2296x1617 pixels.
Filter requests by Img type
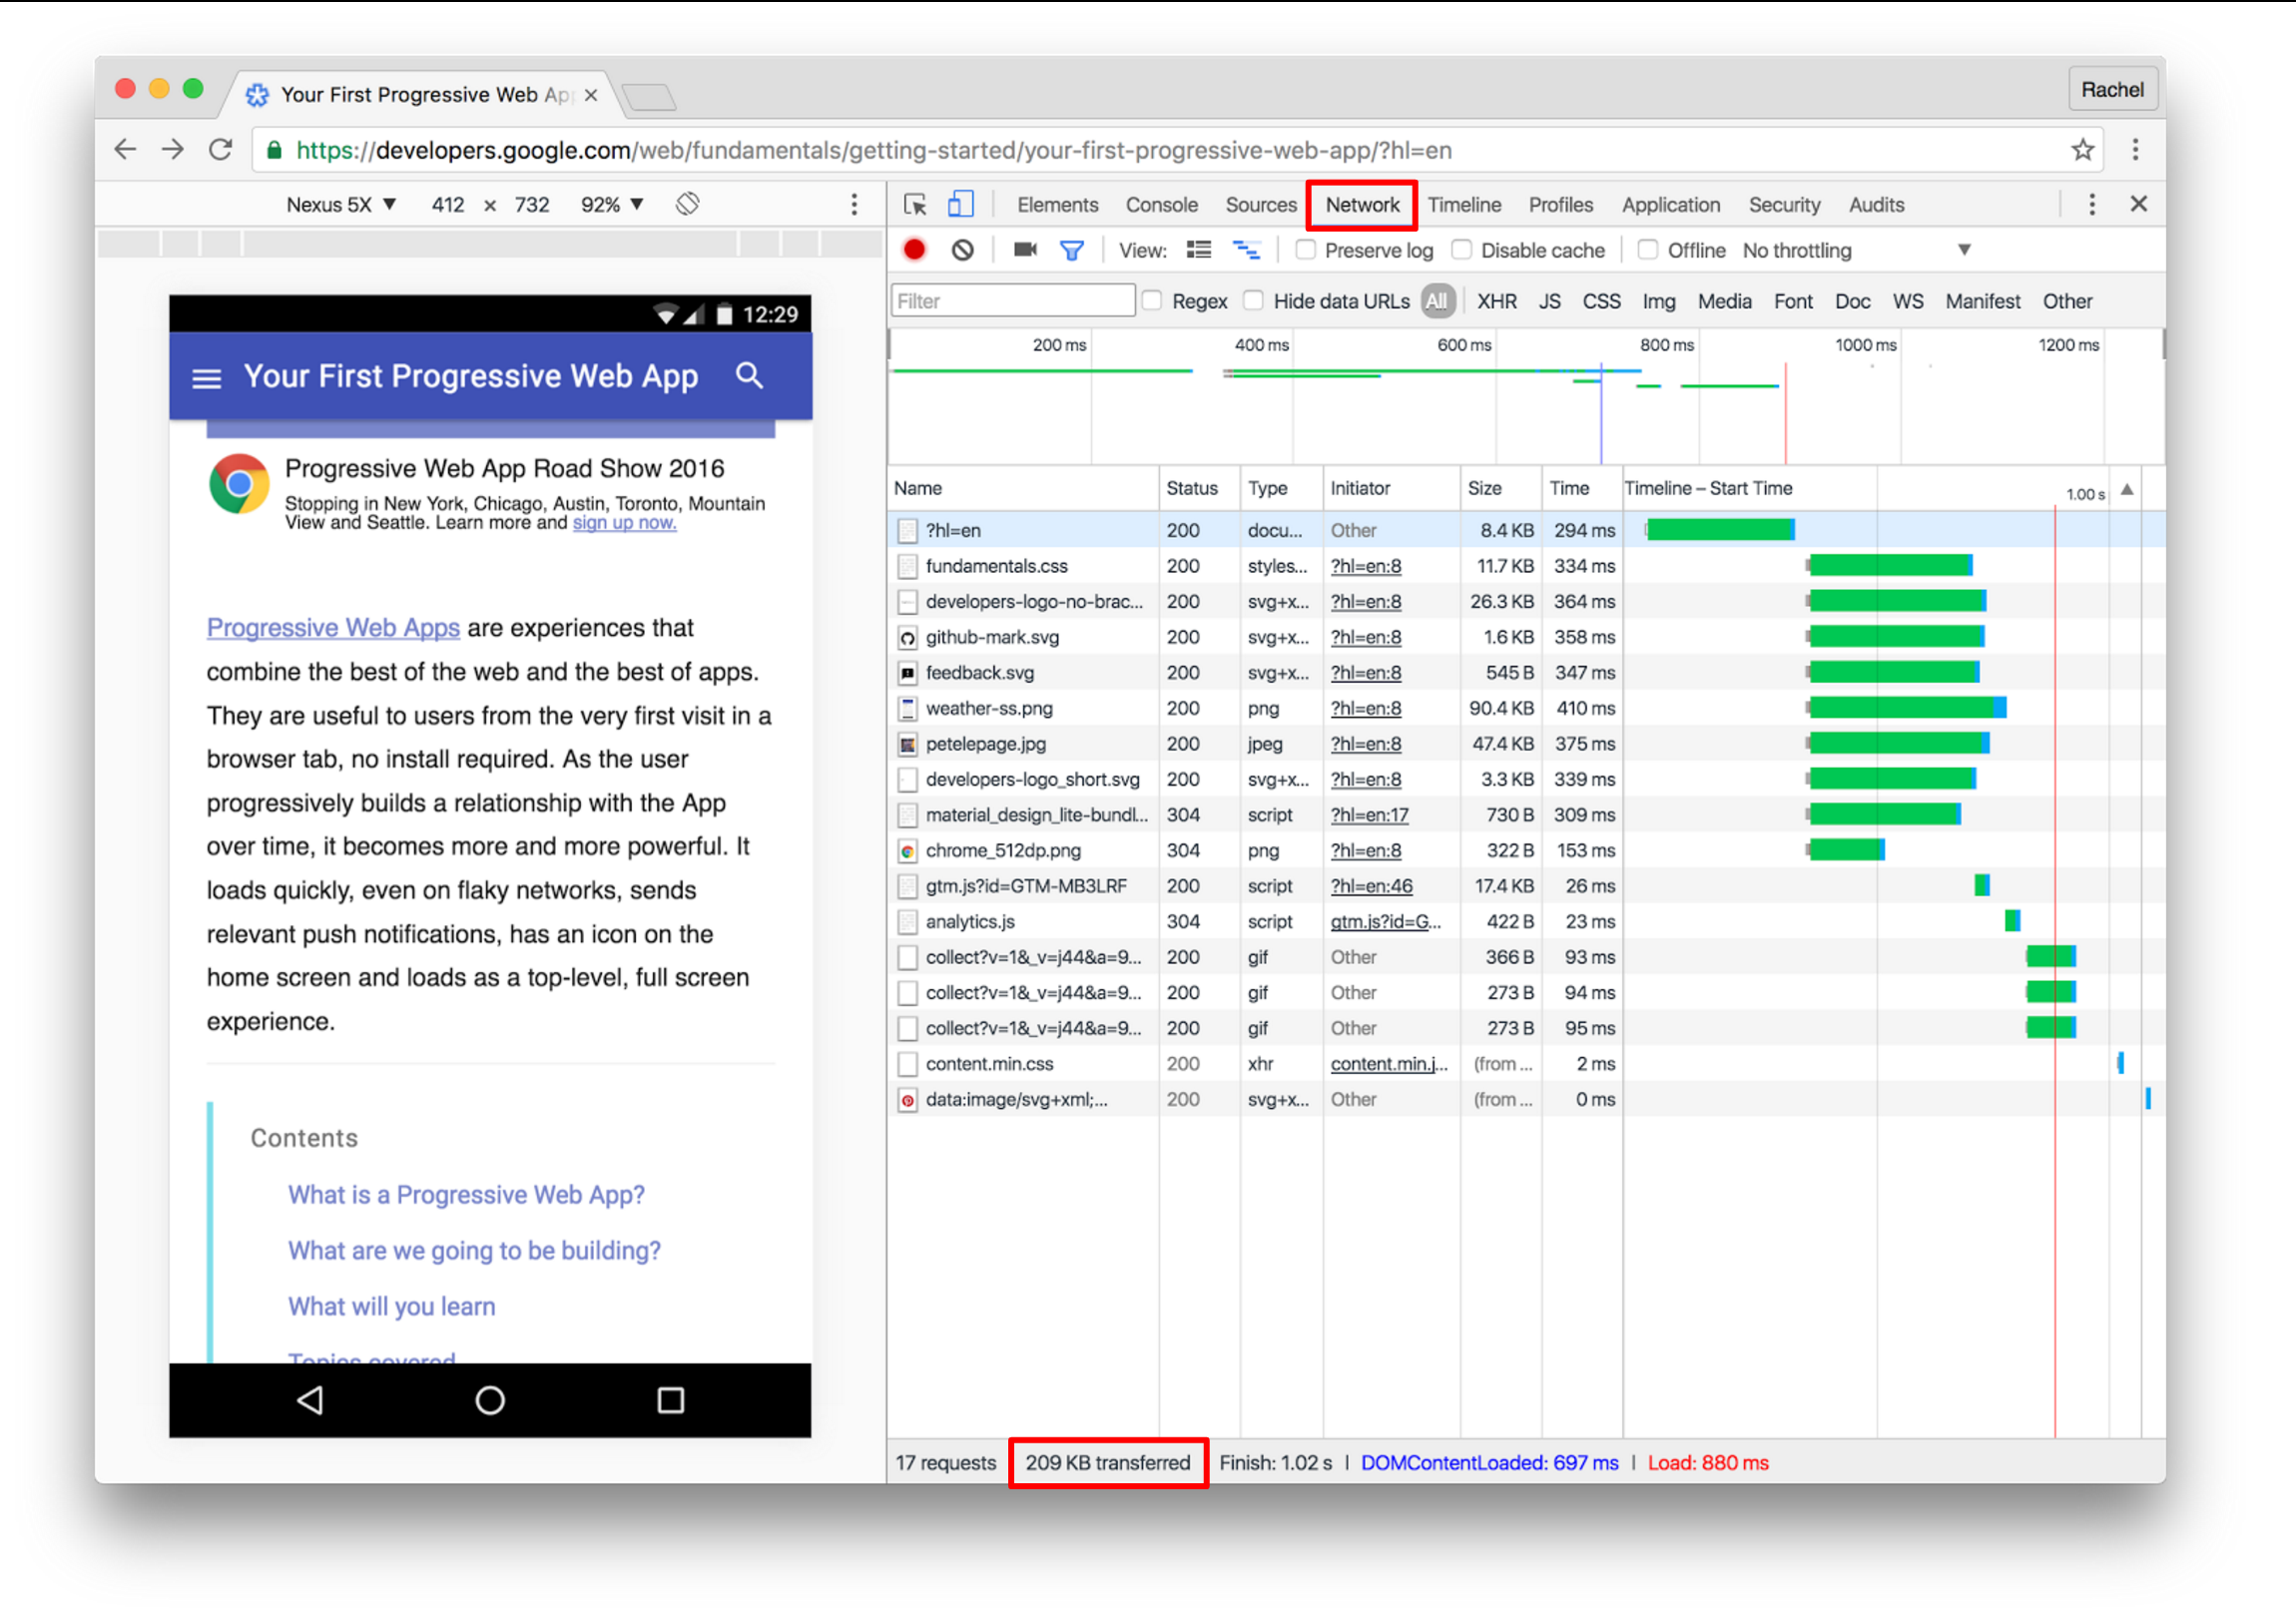1658,300
